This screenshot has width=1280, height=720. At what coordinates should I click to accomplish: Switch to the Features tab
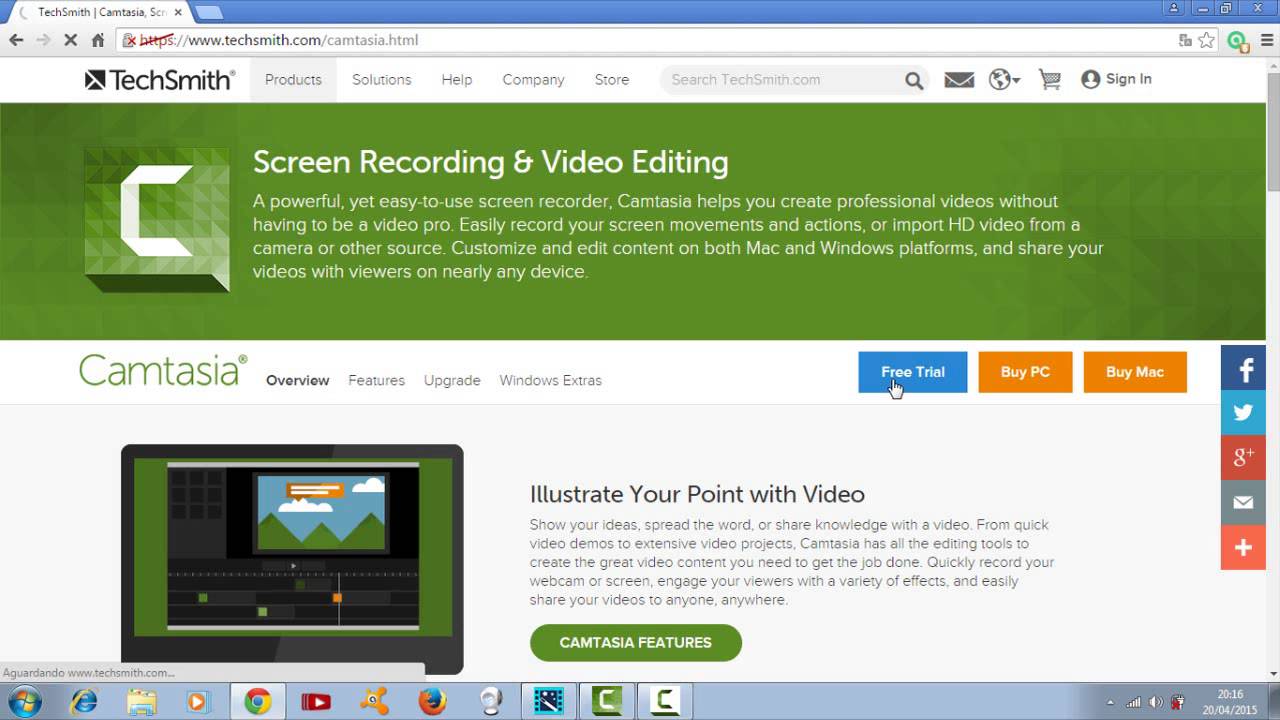tap(376, 380)
